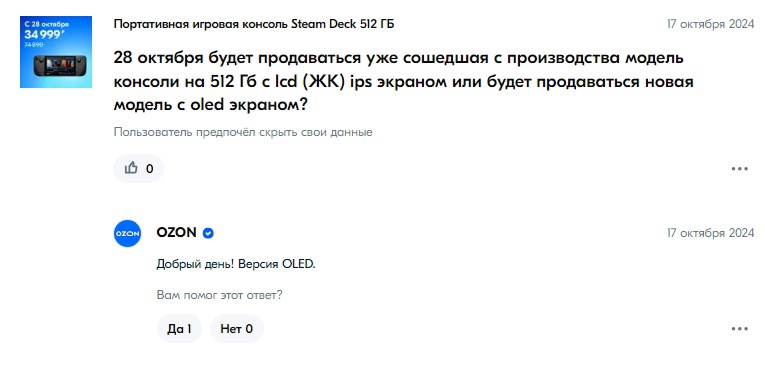
Task: Open the three-dot menu of OZON's answer
Action: point(740,329)
